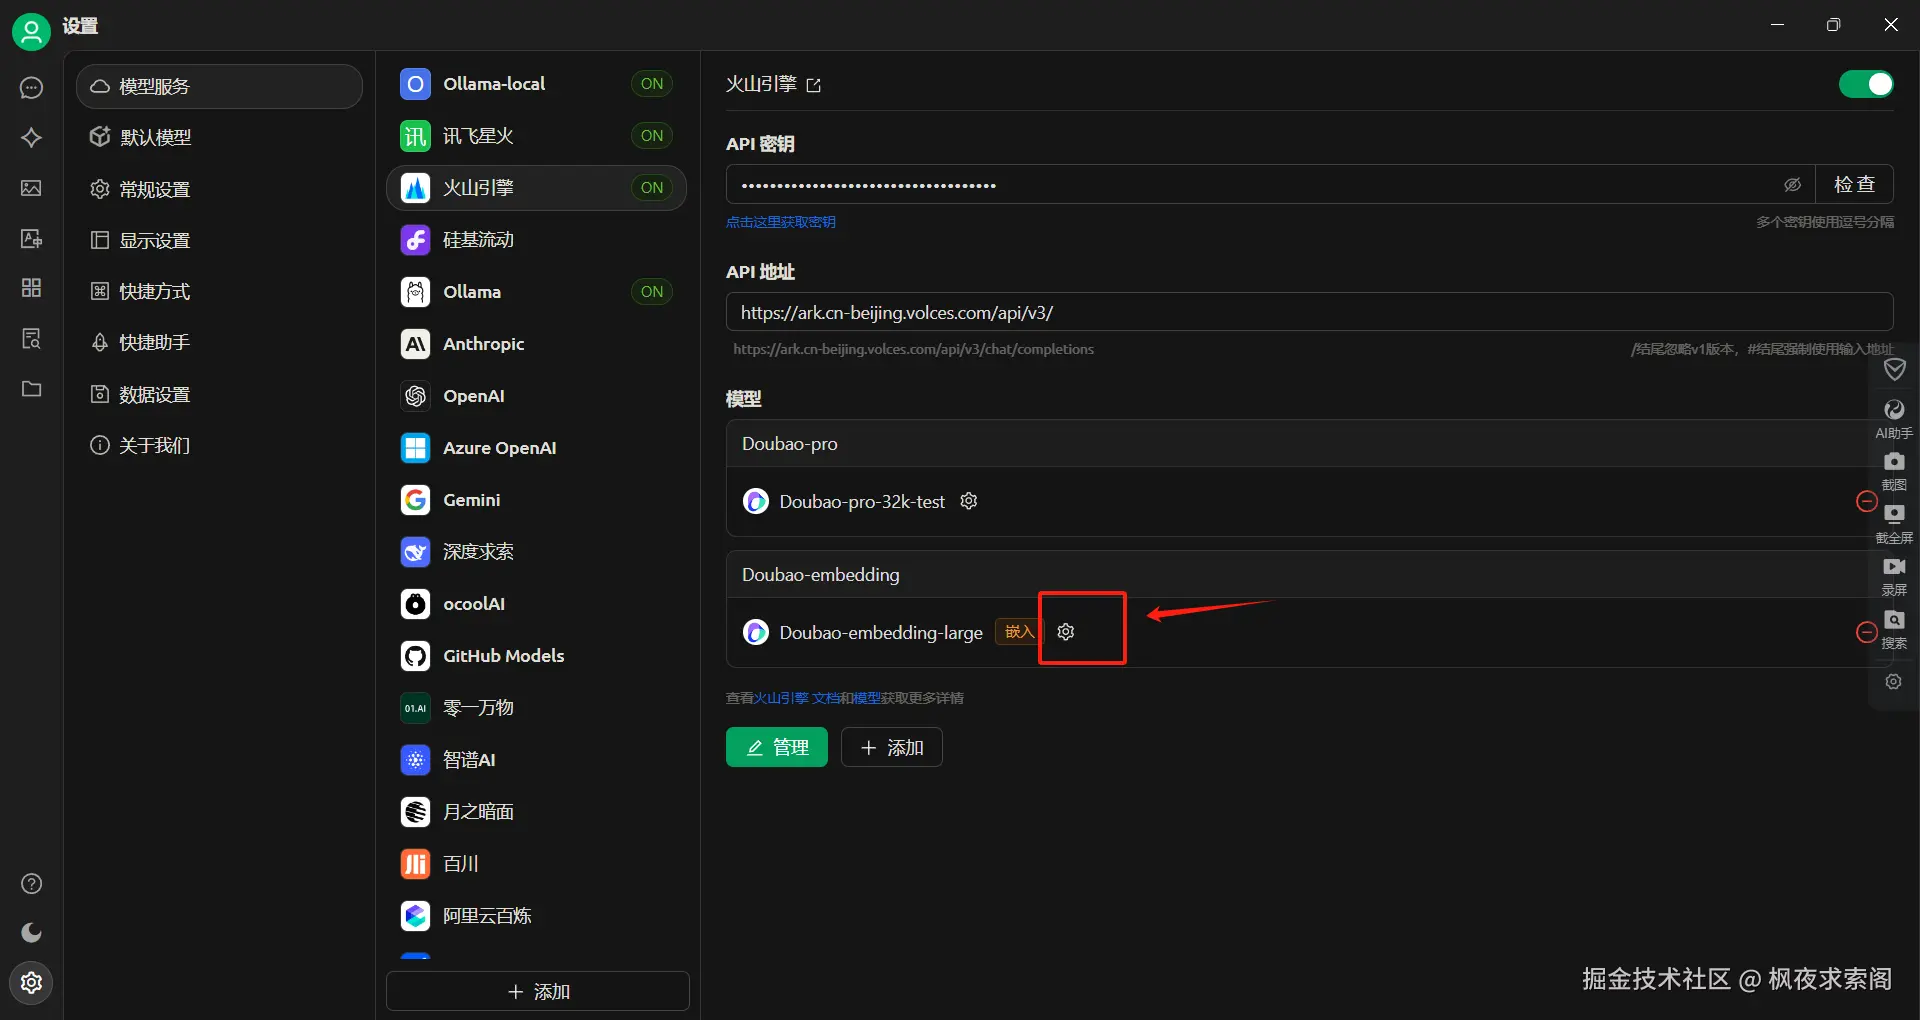Click the green 管理 models button
Screen dimensions: 1920x1020
tap(777, 747)
